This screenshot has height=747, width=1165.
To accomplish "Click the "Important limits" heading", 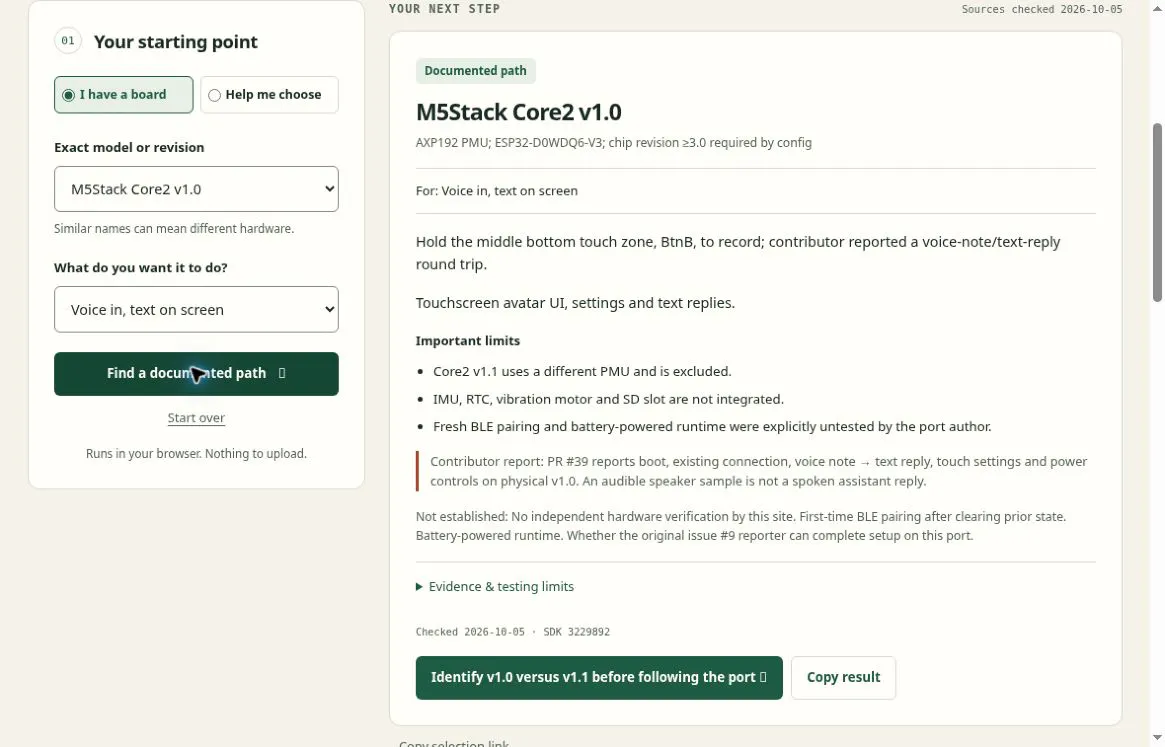I will click(468, 340).
